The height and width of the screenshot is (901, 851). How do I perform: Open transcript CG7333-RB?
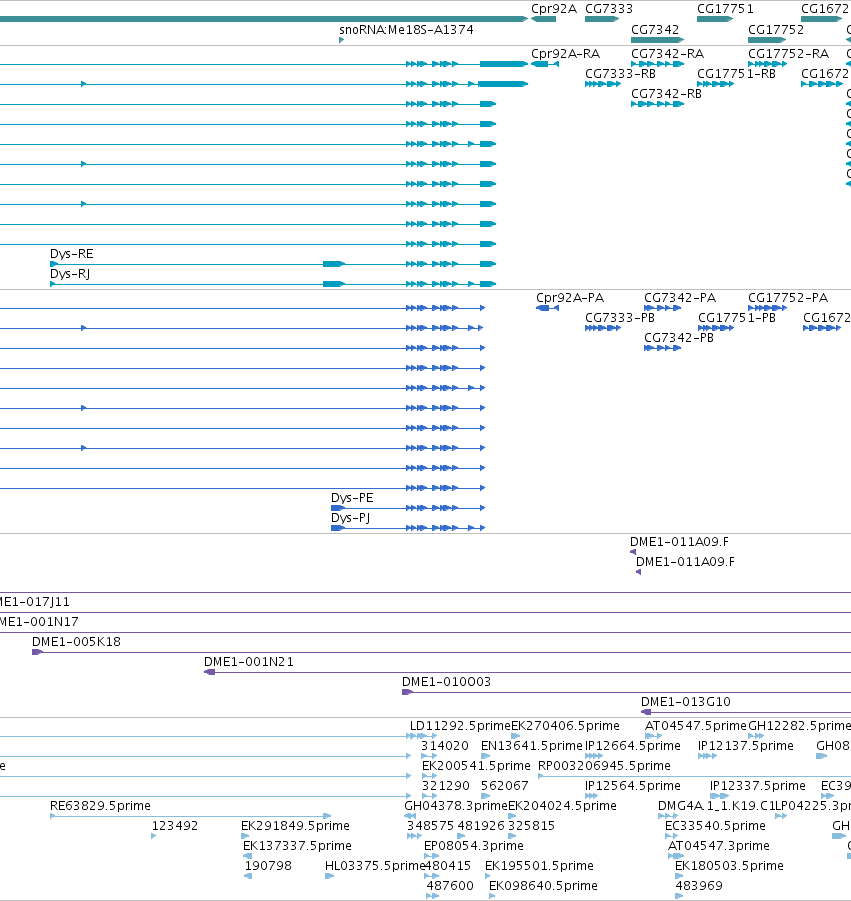[x=603, y=84]
